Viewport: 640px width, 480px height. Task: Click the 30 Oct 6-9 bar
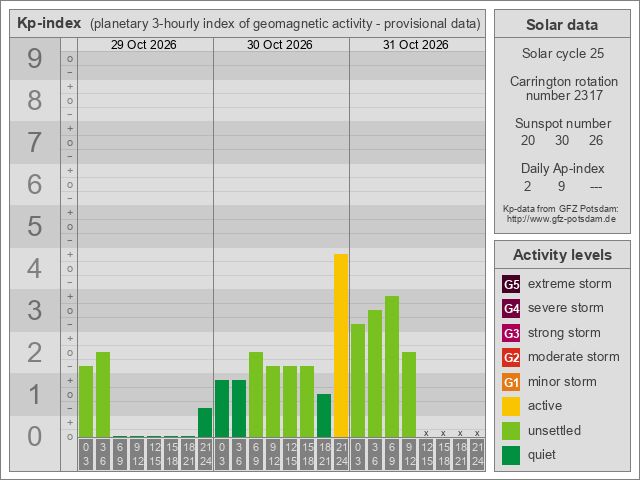tap(256, 394)
